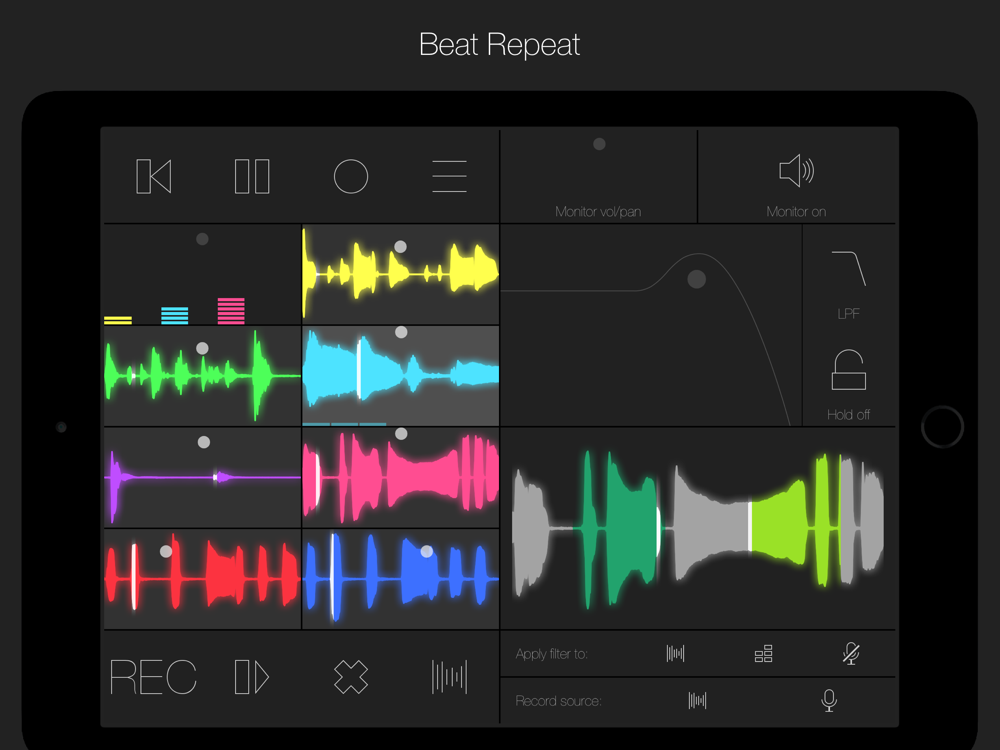Screen dimensions: 1000x750
Task: Tap the filter cutoff control dot on curve
Action: tap(696, 279)
